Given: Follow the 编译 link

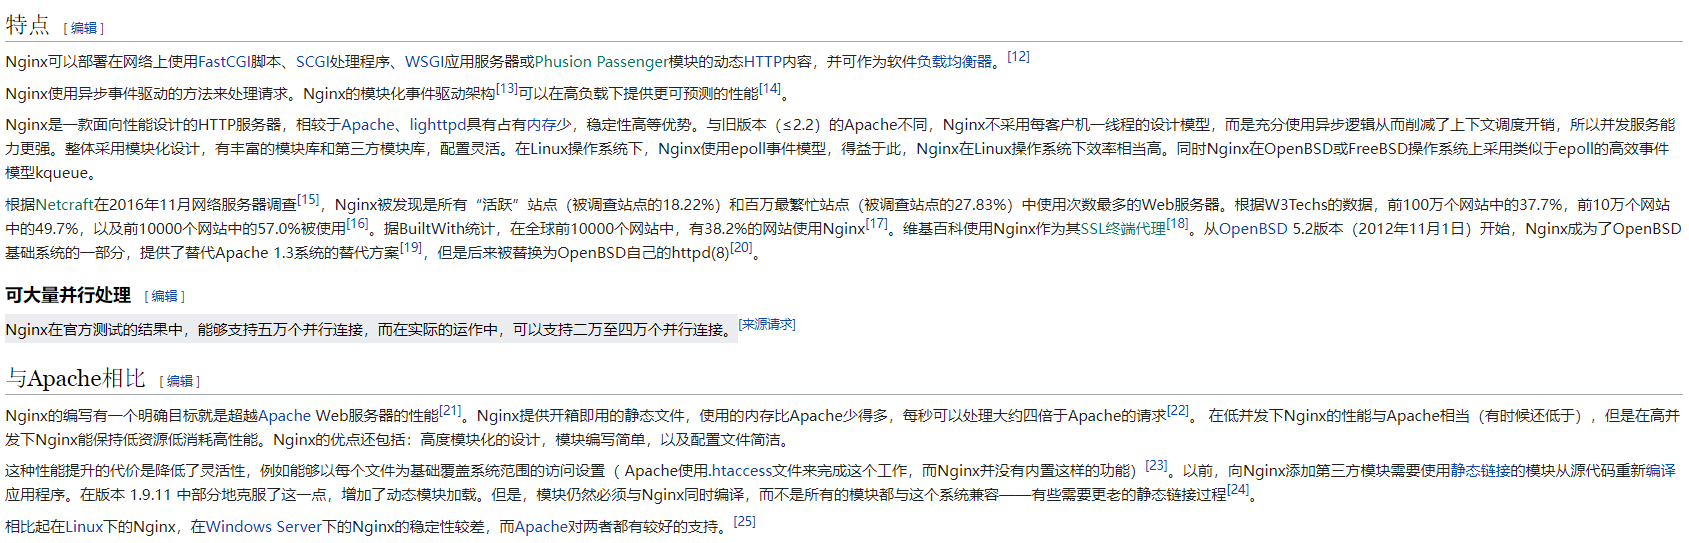Looking at the screenshot, I should (x=1661, y=471).
